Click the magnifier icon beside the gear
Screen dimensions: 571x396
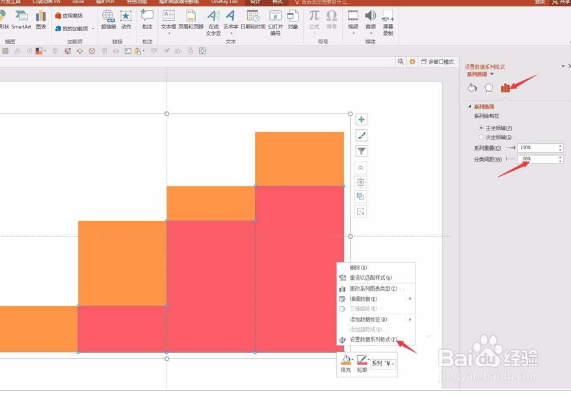(x=401, y=62)
